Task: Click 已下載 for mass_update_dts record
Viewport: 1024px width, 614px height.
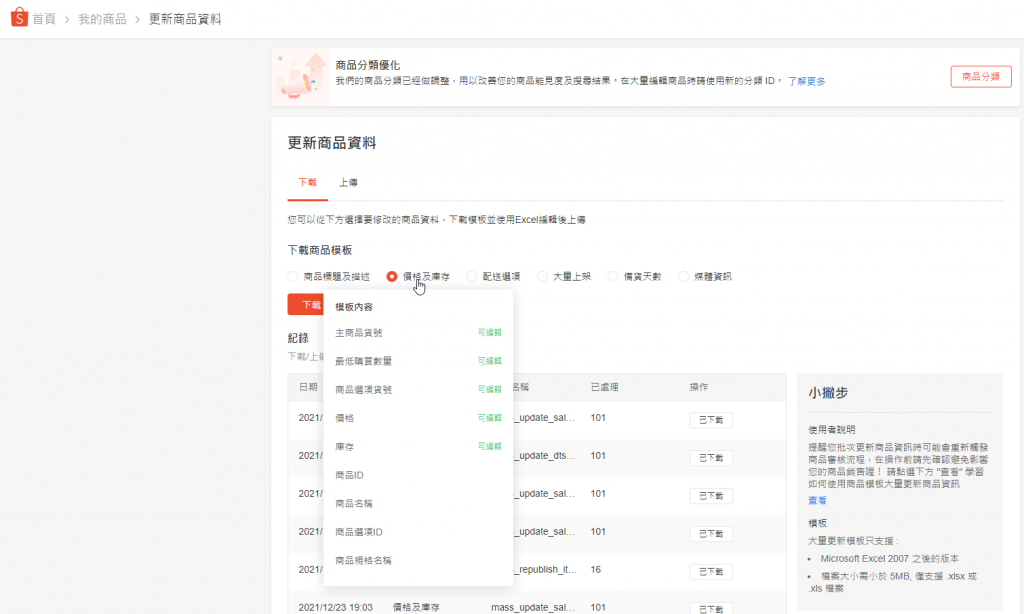Action: point(710,457)
